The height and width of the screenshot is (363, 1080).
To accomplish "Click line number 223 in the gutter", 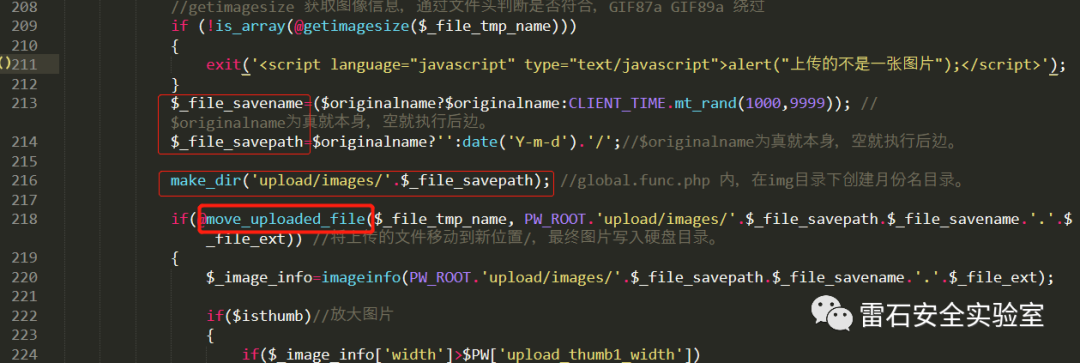I will (25, 336).
